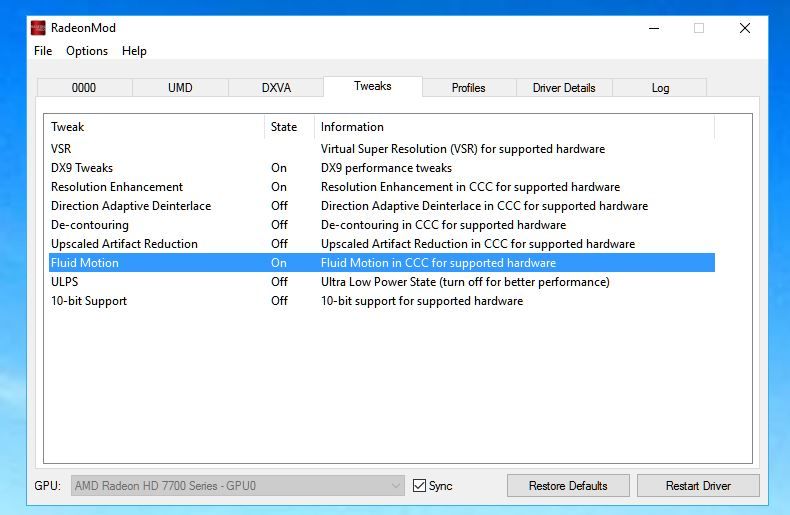Select the VSR tweak row
This screenshot has width=790, height=515.
[x=382, y=149]
